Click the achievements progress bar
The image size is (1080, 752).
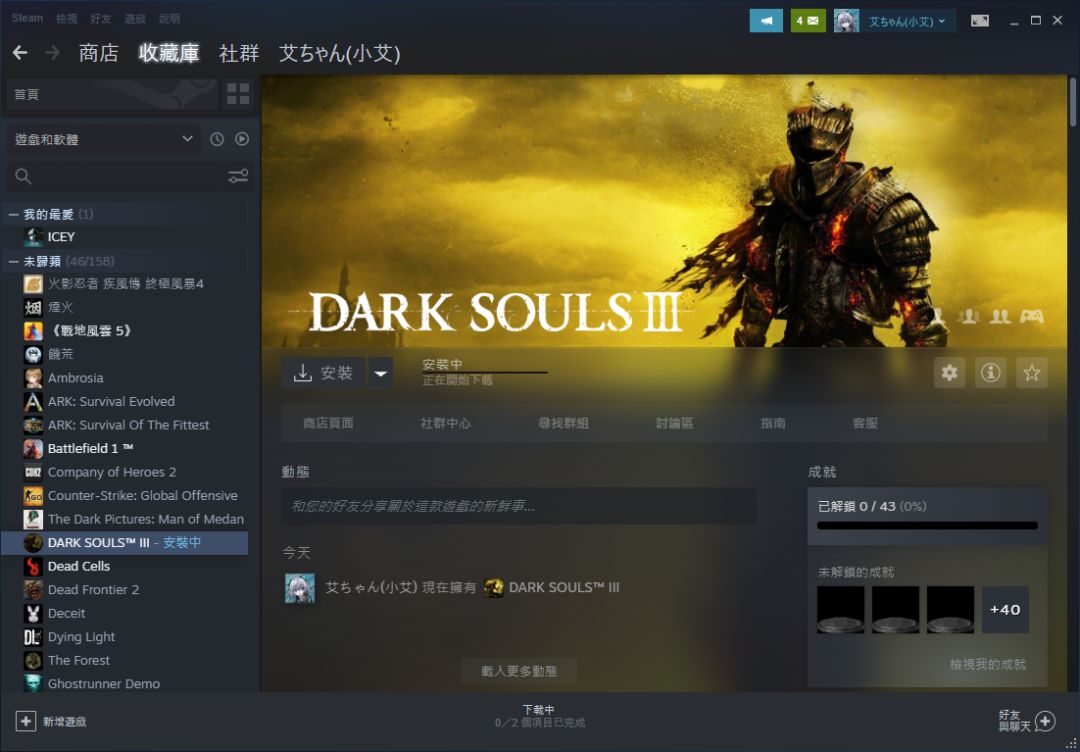pyautogui.click(x=927, y=525)
